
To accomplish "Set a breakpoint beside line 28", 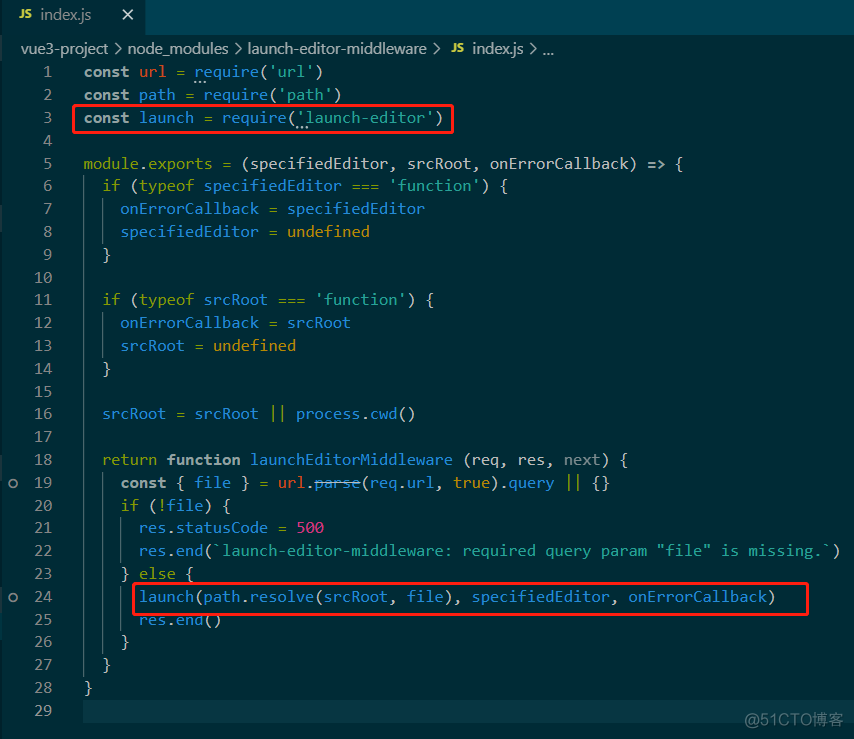I will [x=13, y=687].
